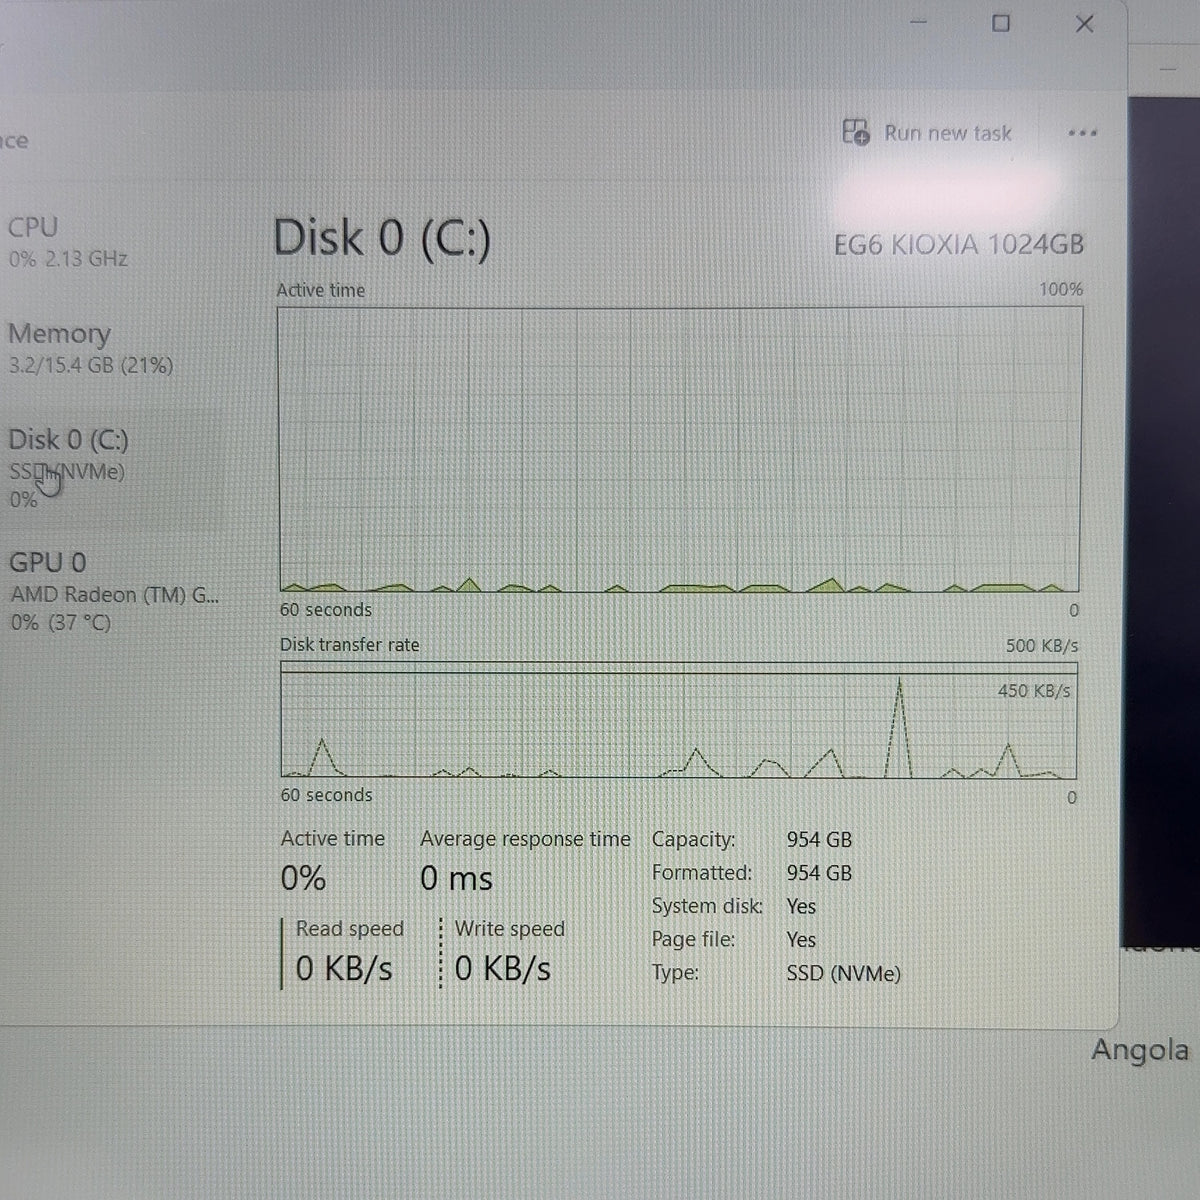This screenshot has height=1200, width=1200.
Task: Open the three-dot more options menu
Action: pos(1082,133)
